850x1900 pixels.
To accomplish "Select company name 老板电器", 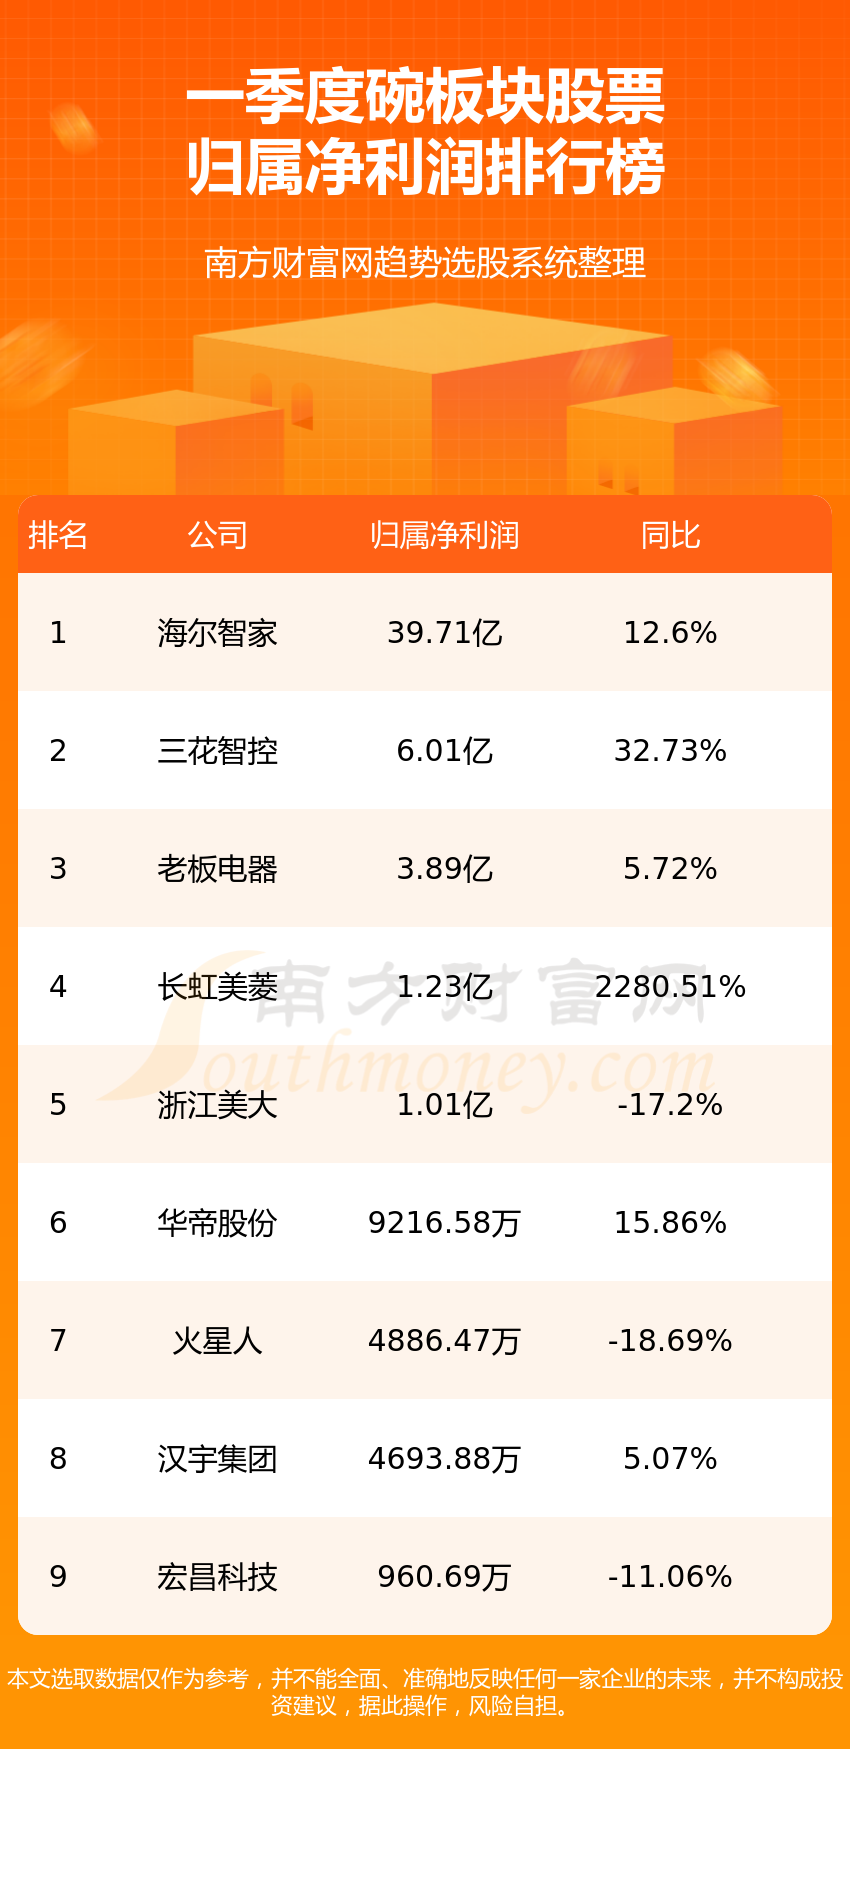I will [x=217, y=869].
